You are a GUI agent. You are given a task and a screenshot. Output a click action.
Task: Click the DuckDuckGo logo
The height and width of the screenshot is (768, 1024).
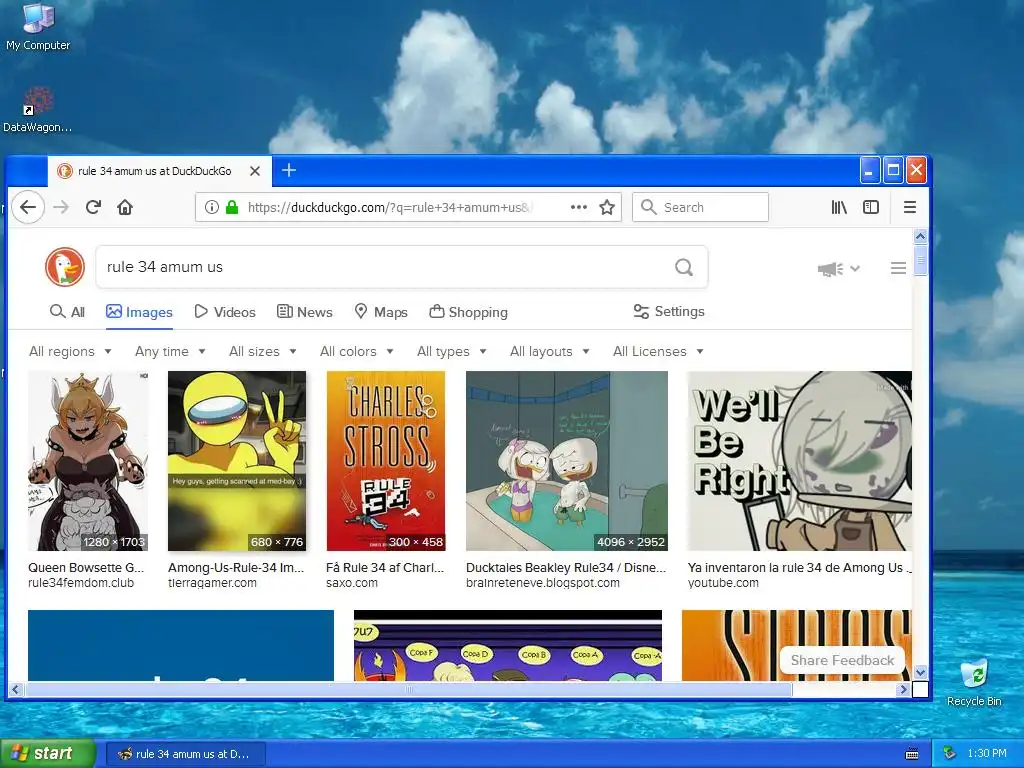pos(65,266)
